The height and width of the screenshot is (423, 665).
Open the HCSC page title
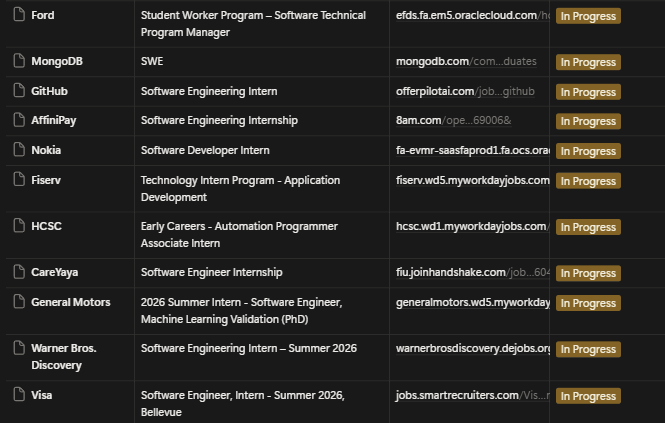[x=46, y=226]
